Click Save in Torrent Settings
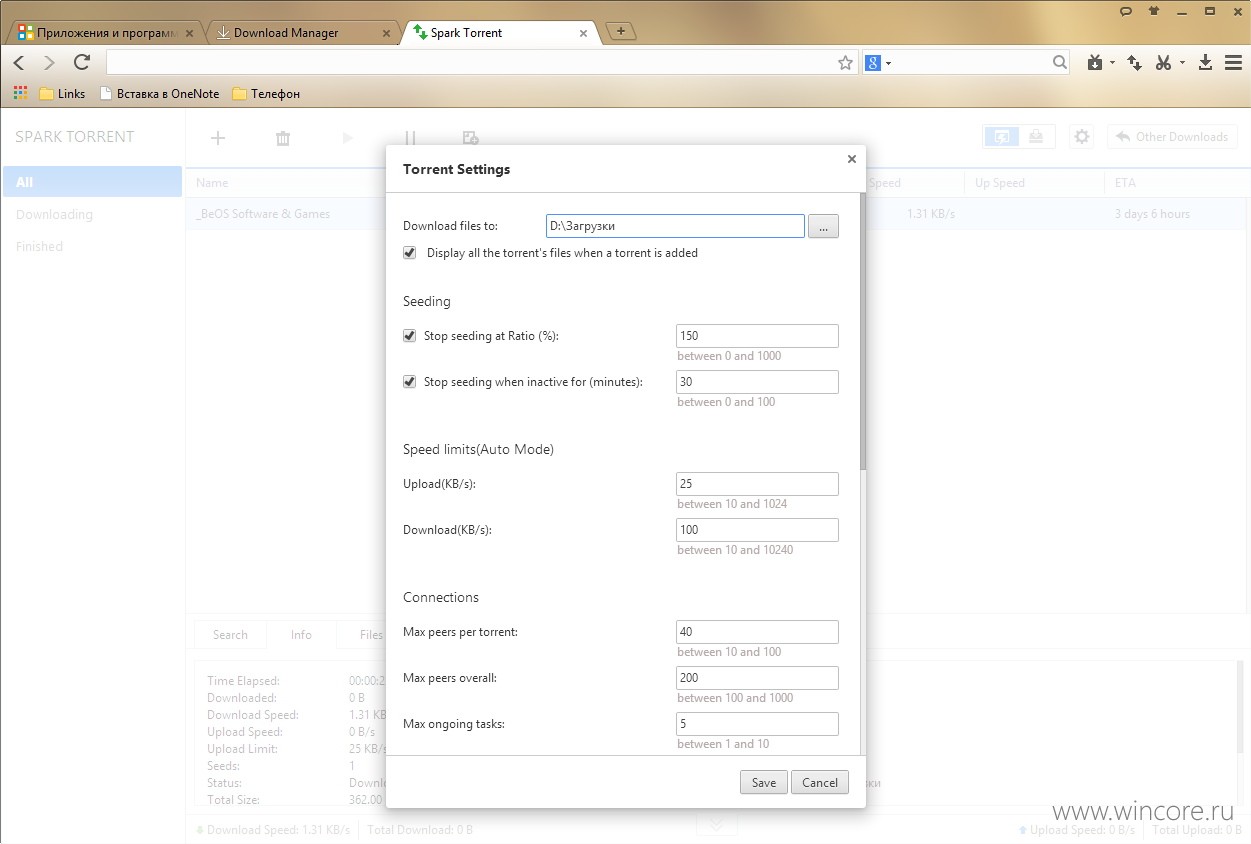The width and height of the screenshot is (1251, 844). 764,782
